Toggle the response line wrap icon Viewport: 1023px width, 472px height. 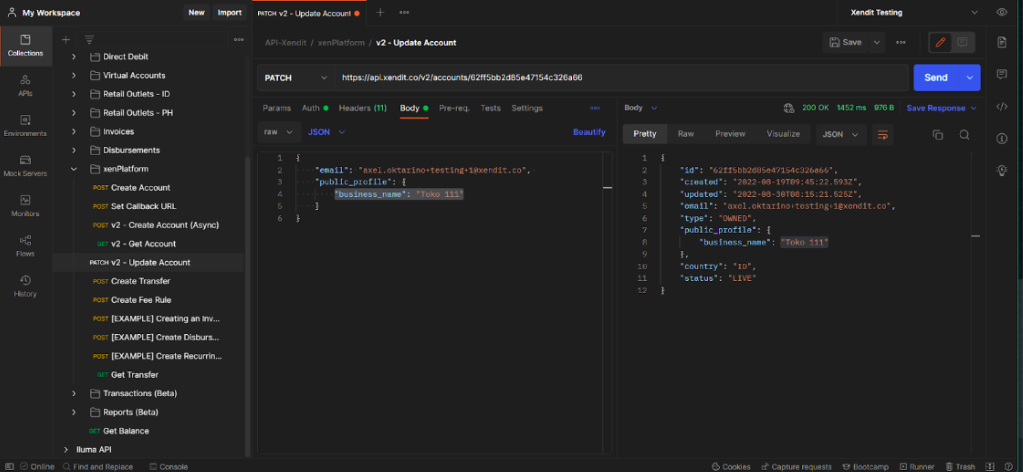[883, 134]
